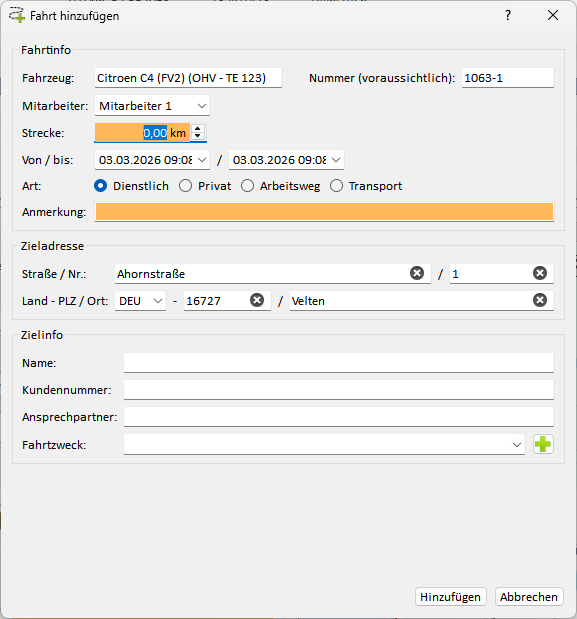The height and width of the screenshot is (619, 577).
Task: Confirm with the Hinzufügen button
Action: tap(451, 596)
